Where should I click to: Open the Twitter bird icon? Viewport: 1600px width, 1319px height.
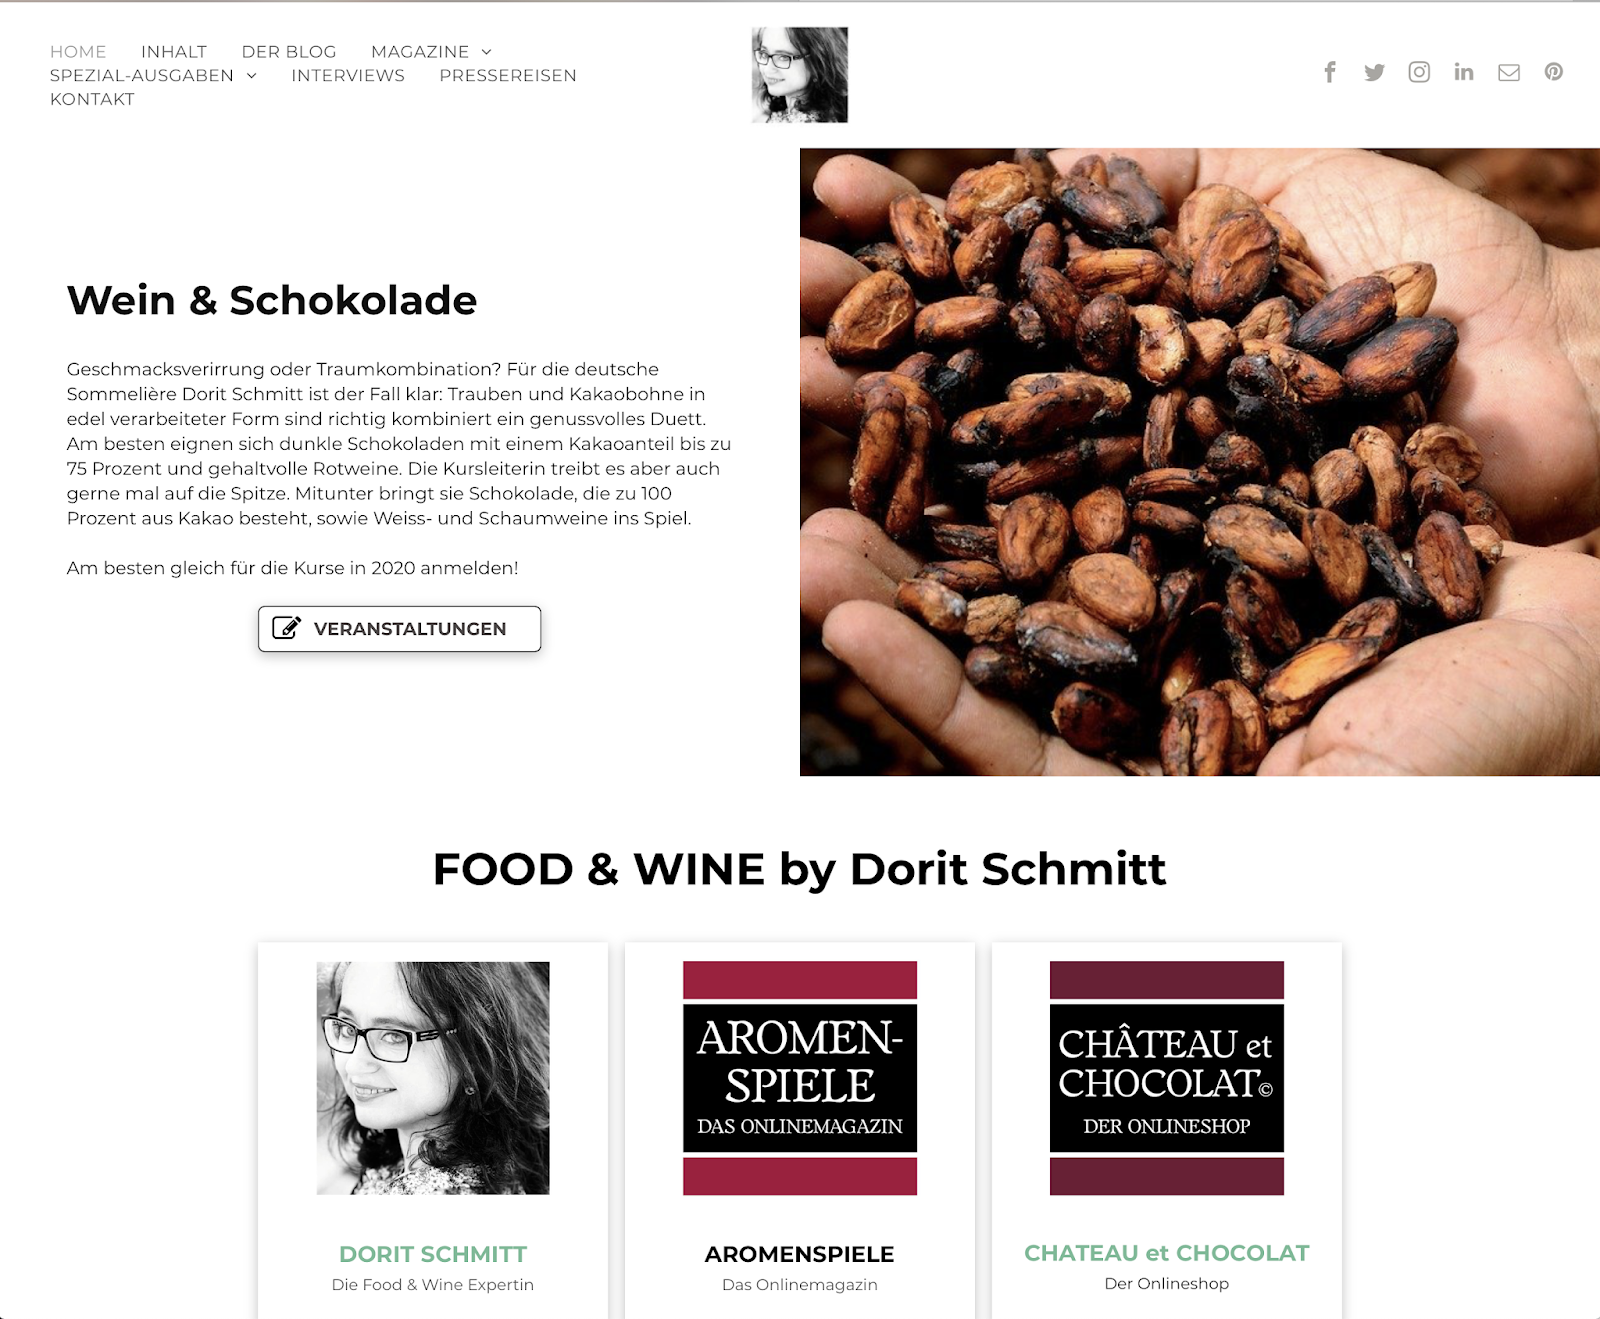click(x=1374, y=72)
